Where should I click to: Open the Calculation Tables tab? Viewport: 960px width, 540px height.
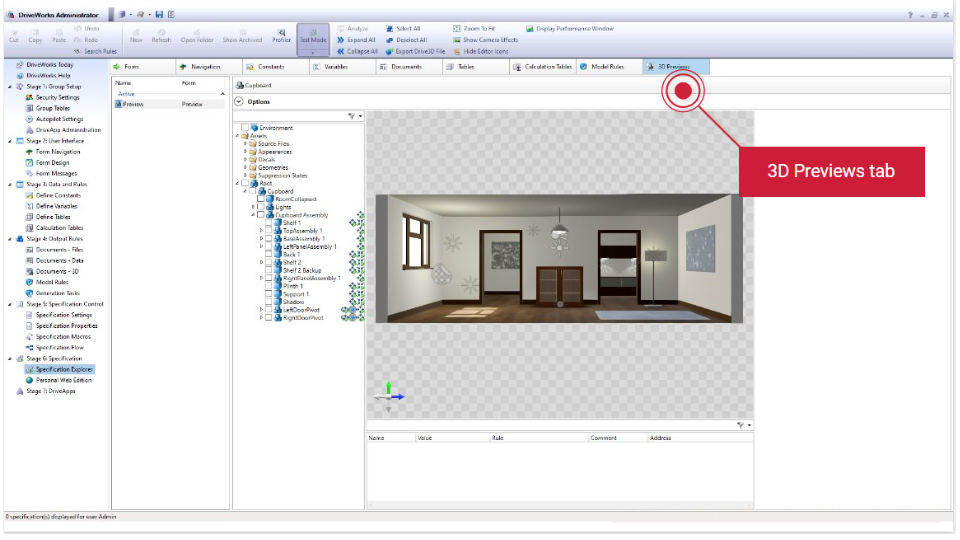543,67
